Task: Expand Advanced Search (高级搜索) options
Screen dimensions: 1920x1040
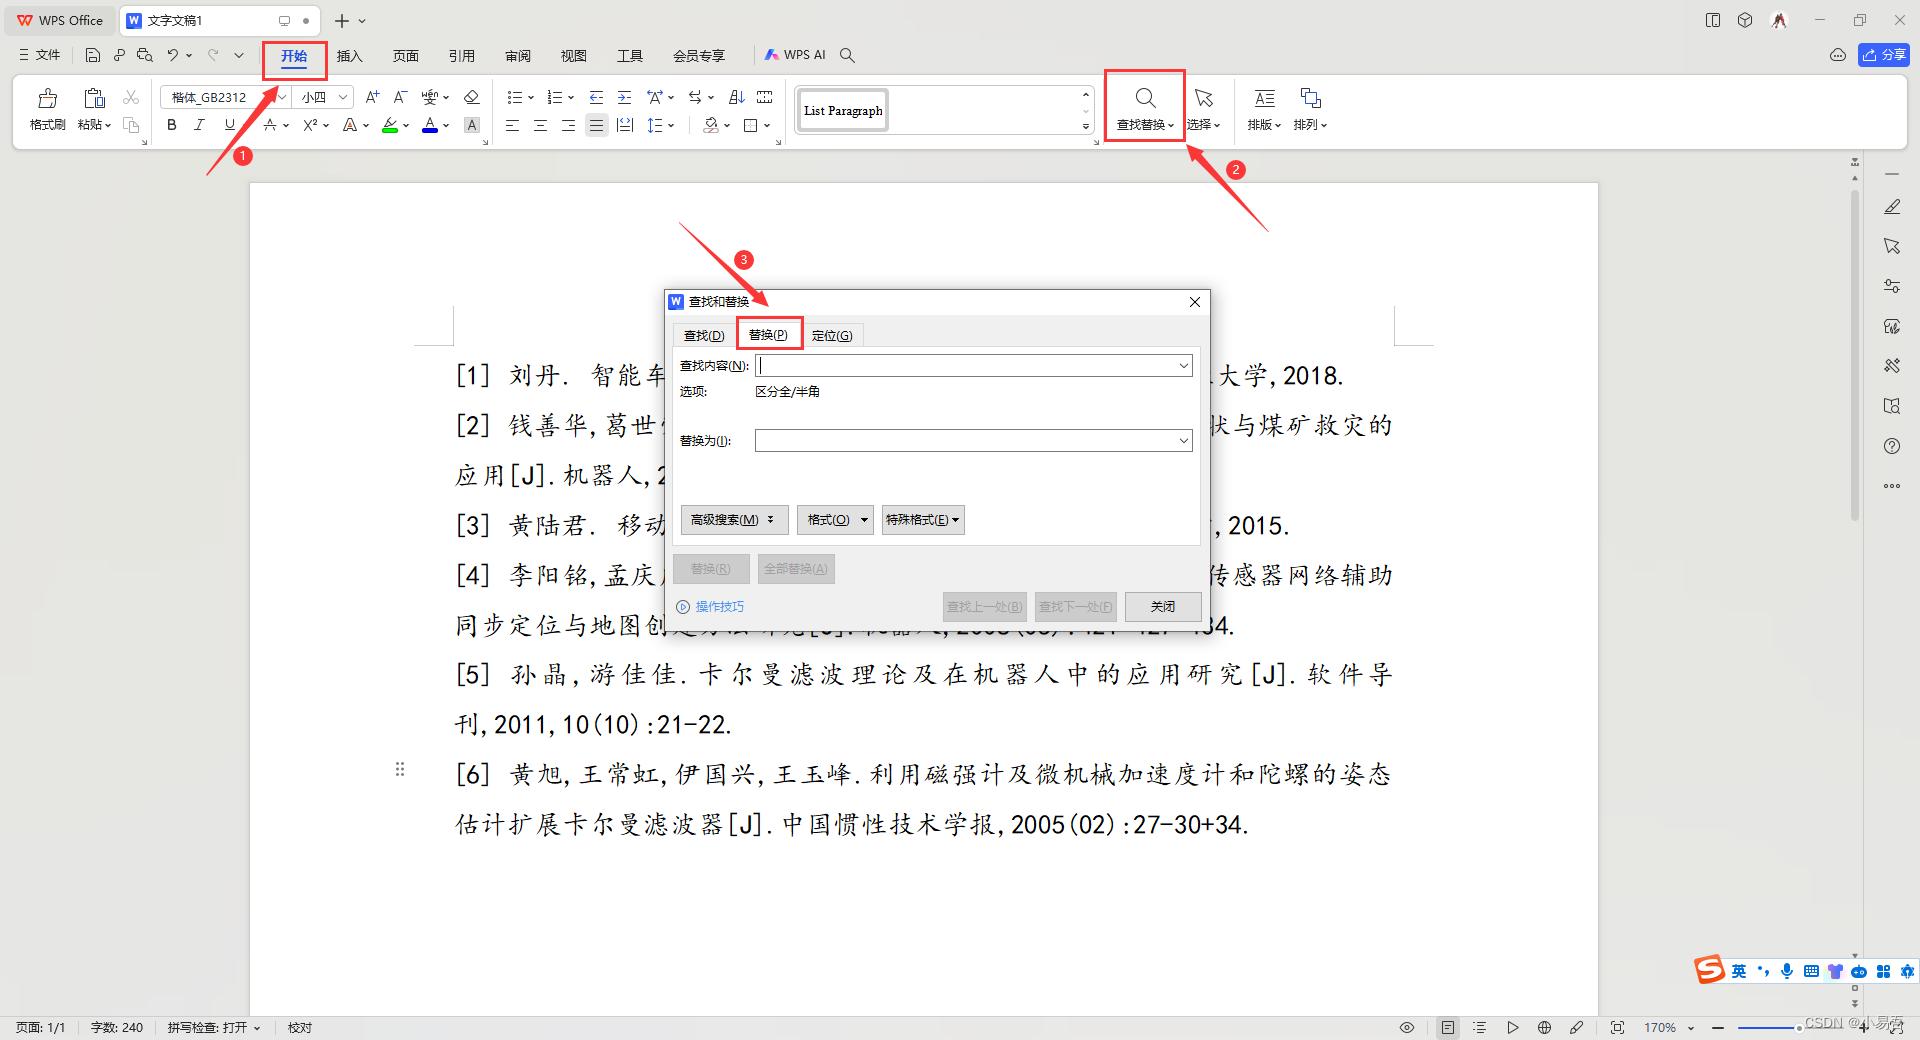Action: pos(734,520)
